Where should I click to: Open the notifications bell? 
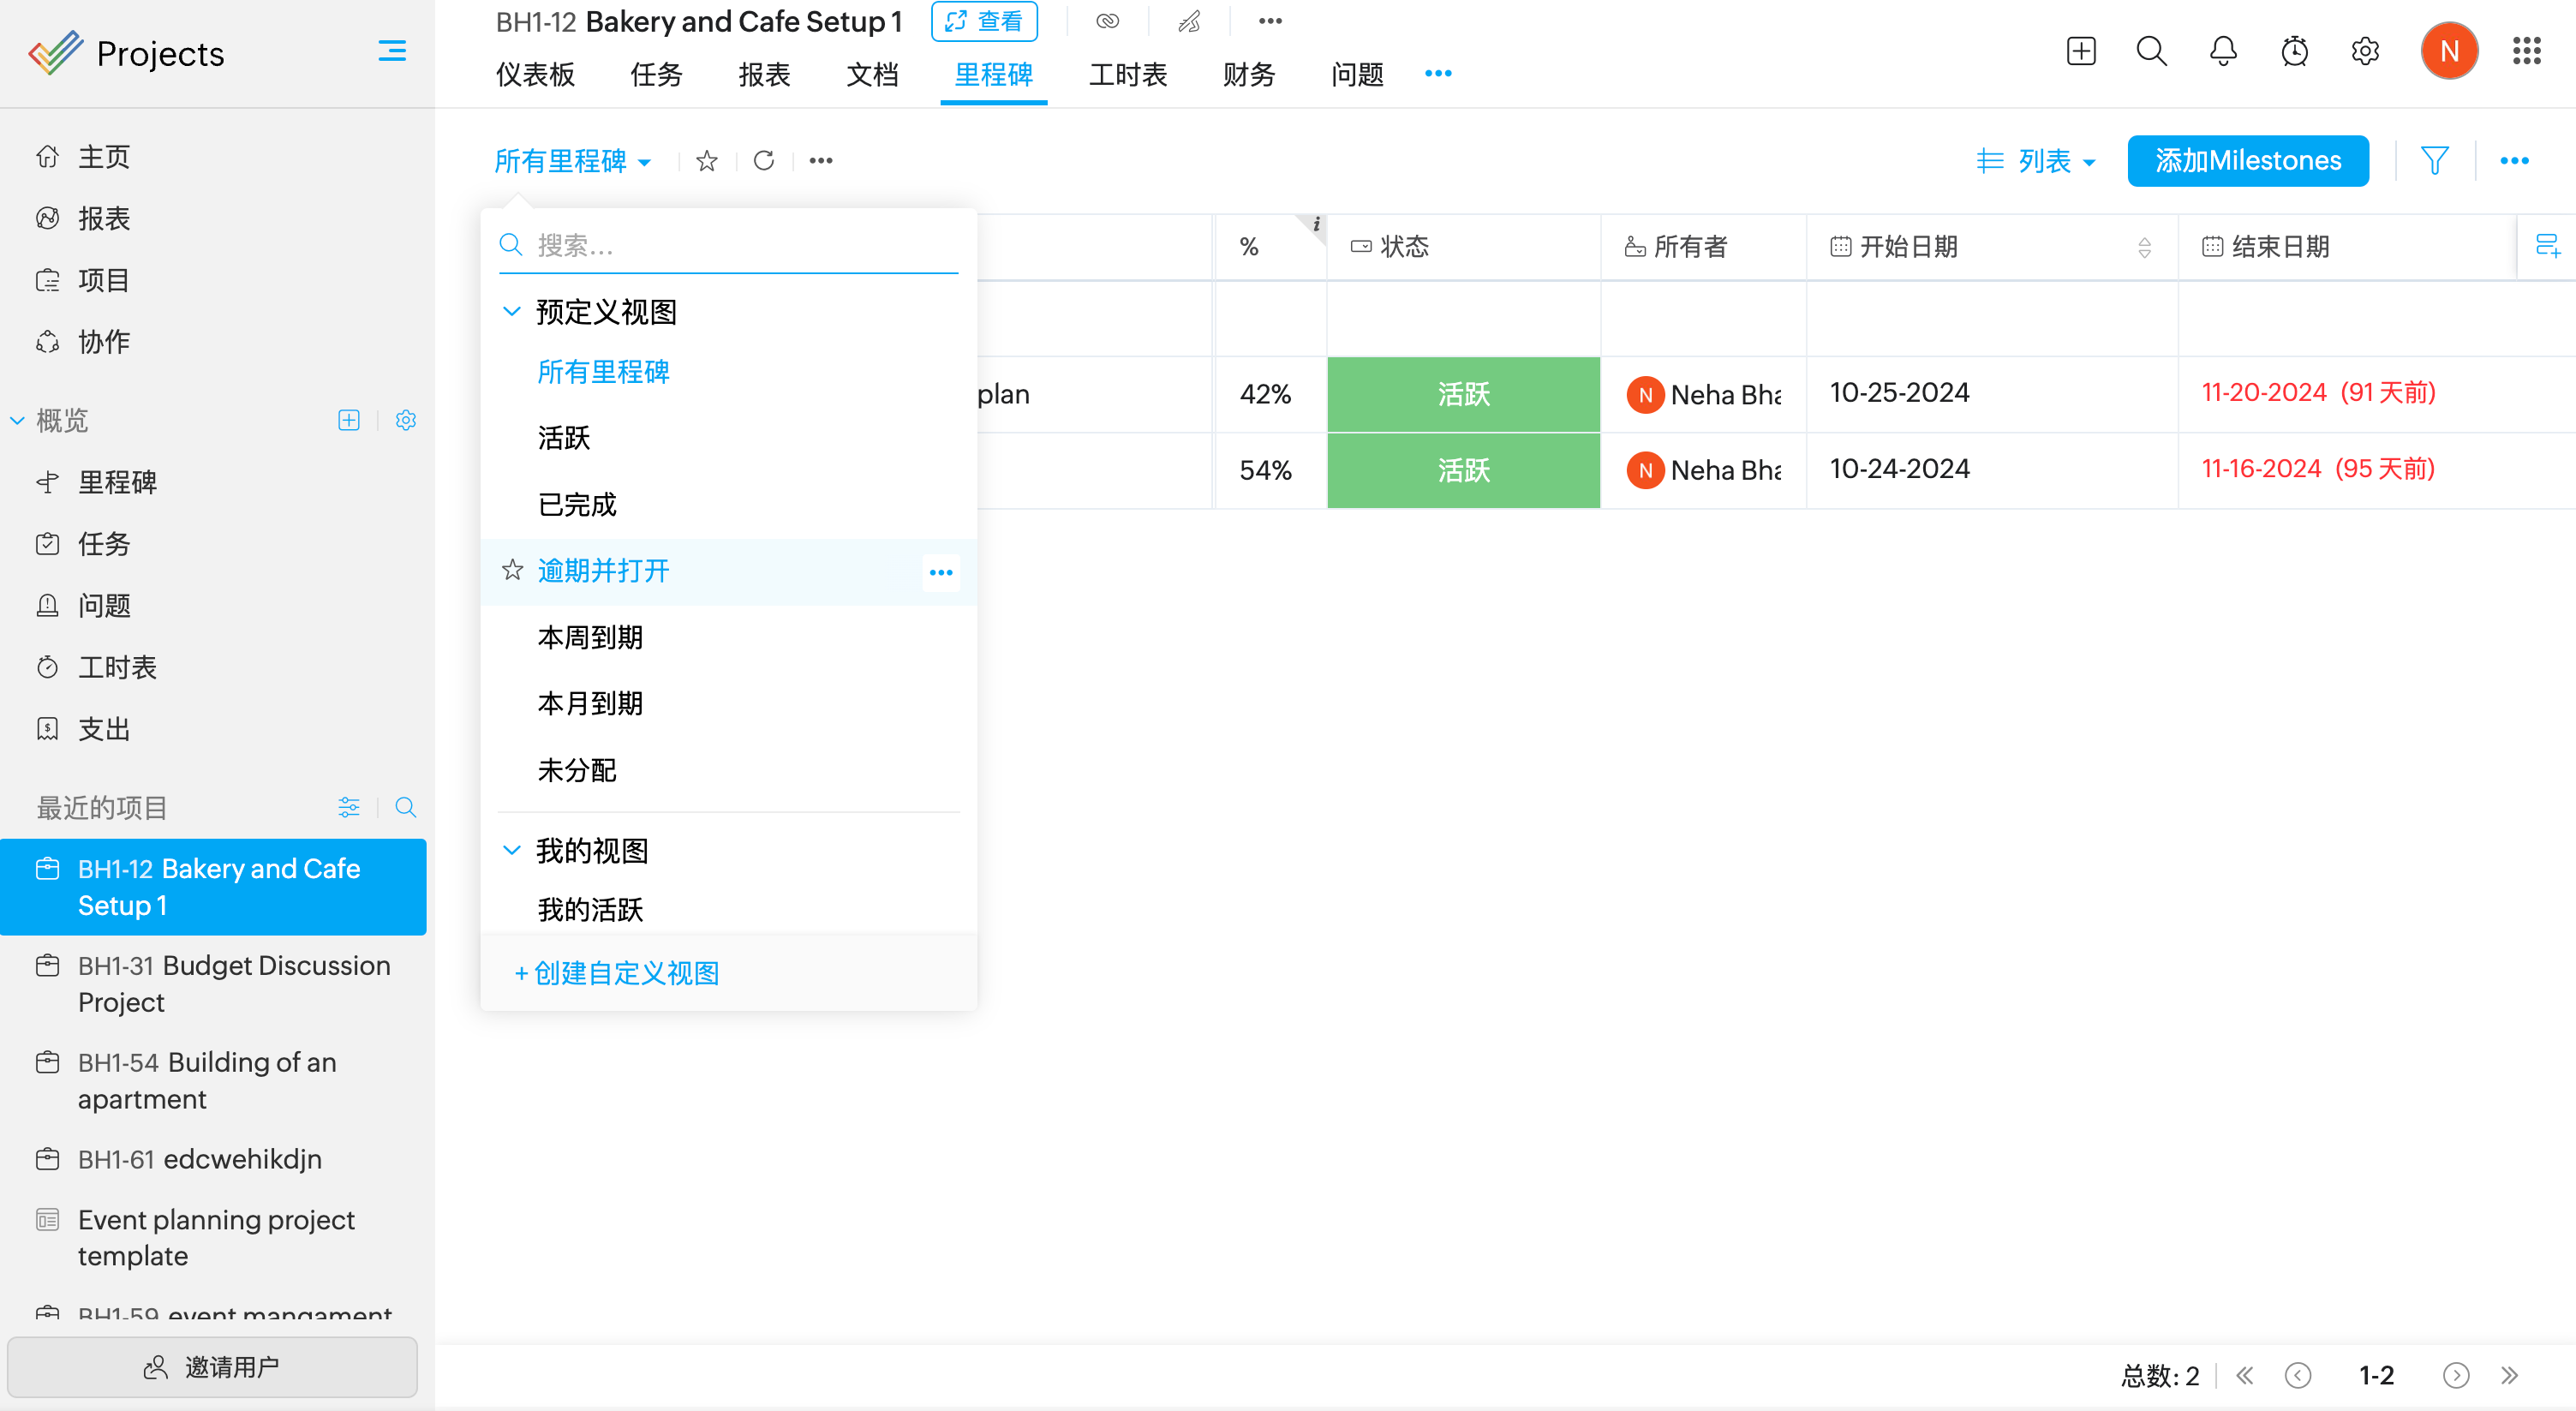pyautogui.click(x=2222, y=51)
